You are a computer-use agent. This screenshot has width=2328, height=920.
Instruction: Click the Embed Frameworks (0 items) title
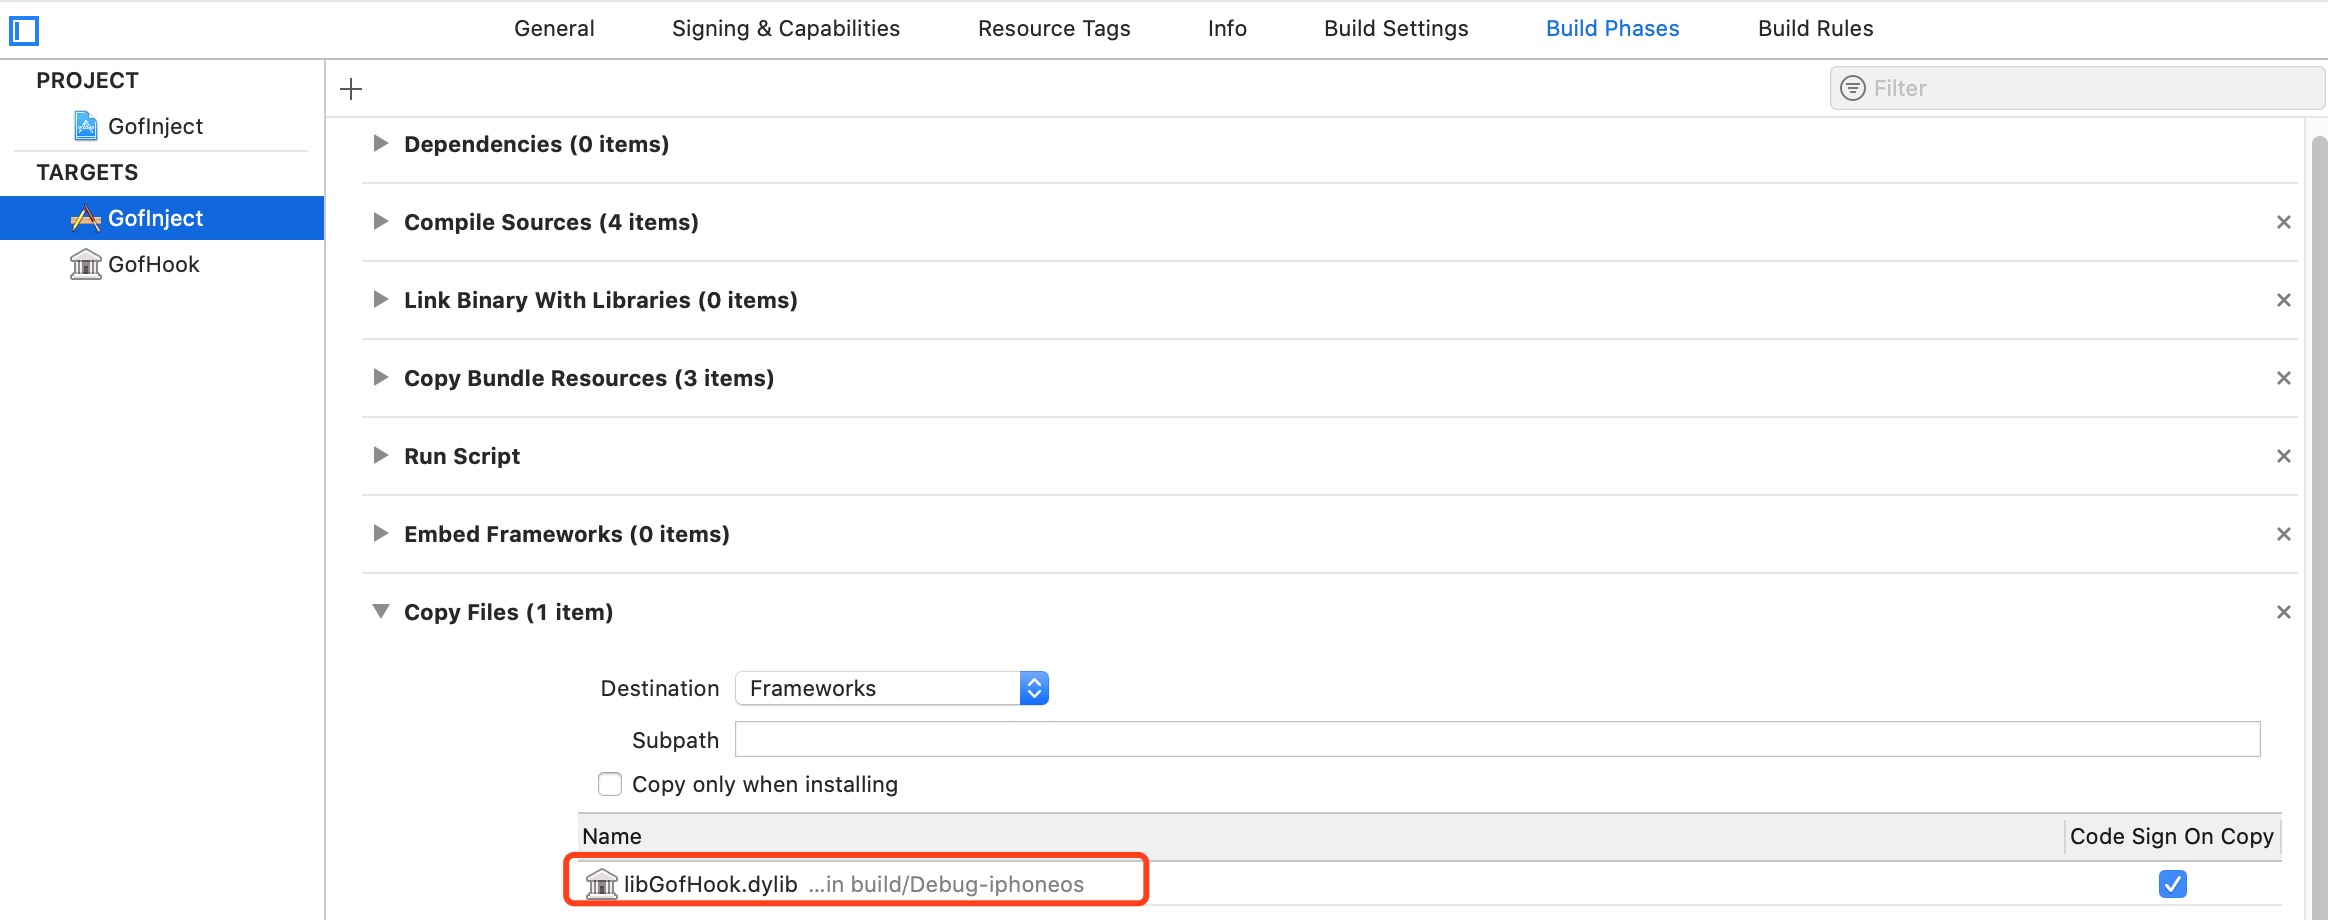(x=567, y=534)
